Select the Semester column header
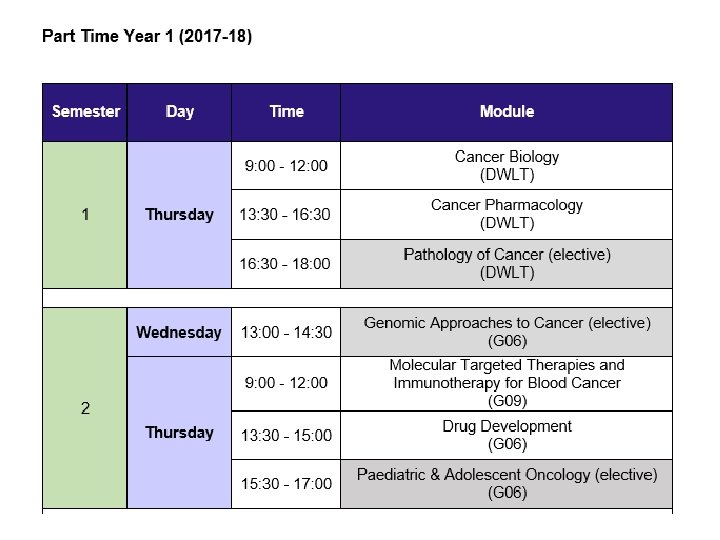Image resolution: width=720 pixels, height=540 pixels. pos(86,111)
